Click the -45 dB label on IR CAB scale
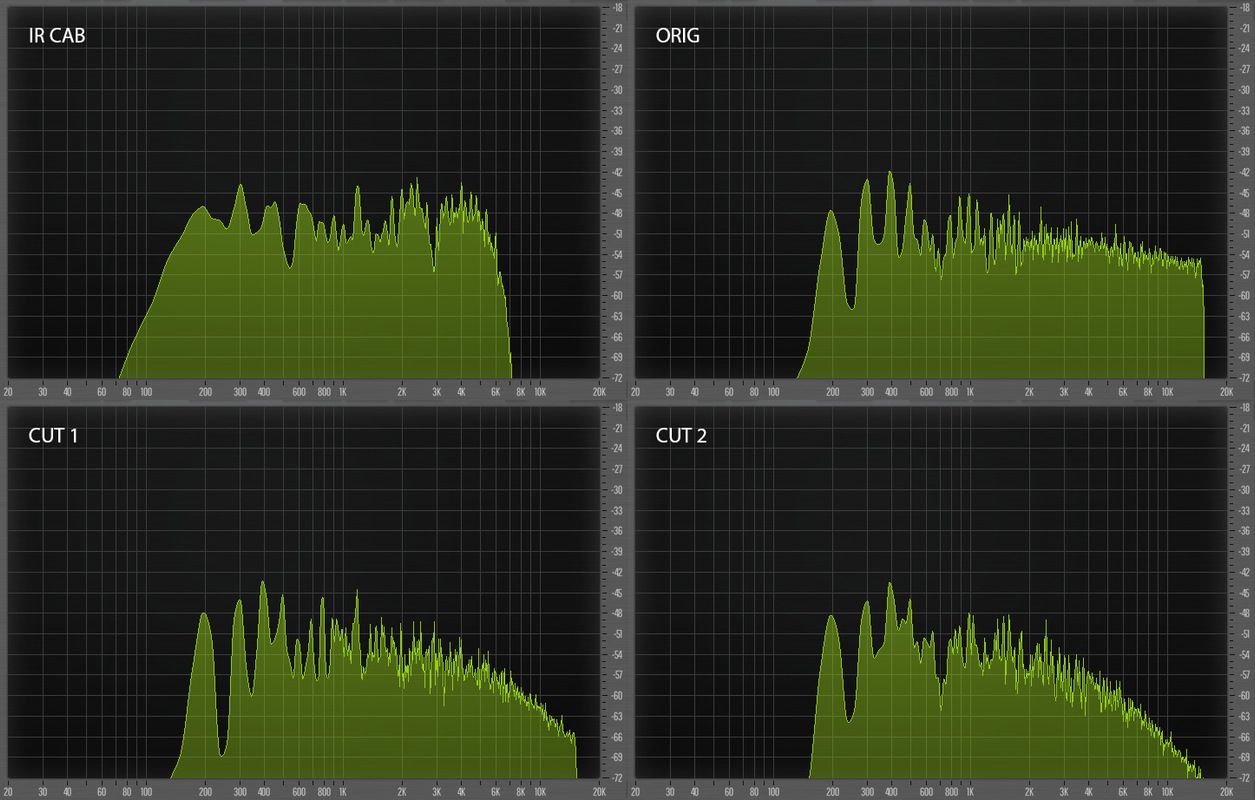 617,192
